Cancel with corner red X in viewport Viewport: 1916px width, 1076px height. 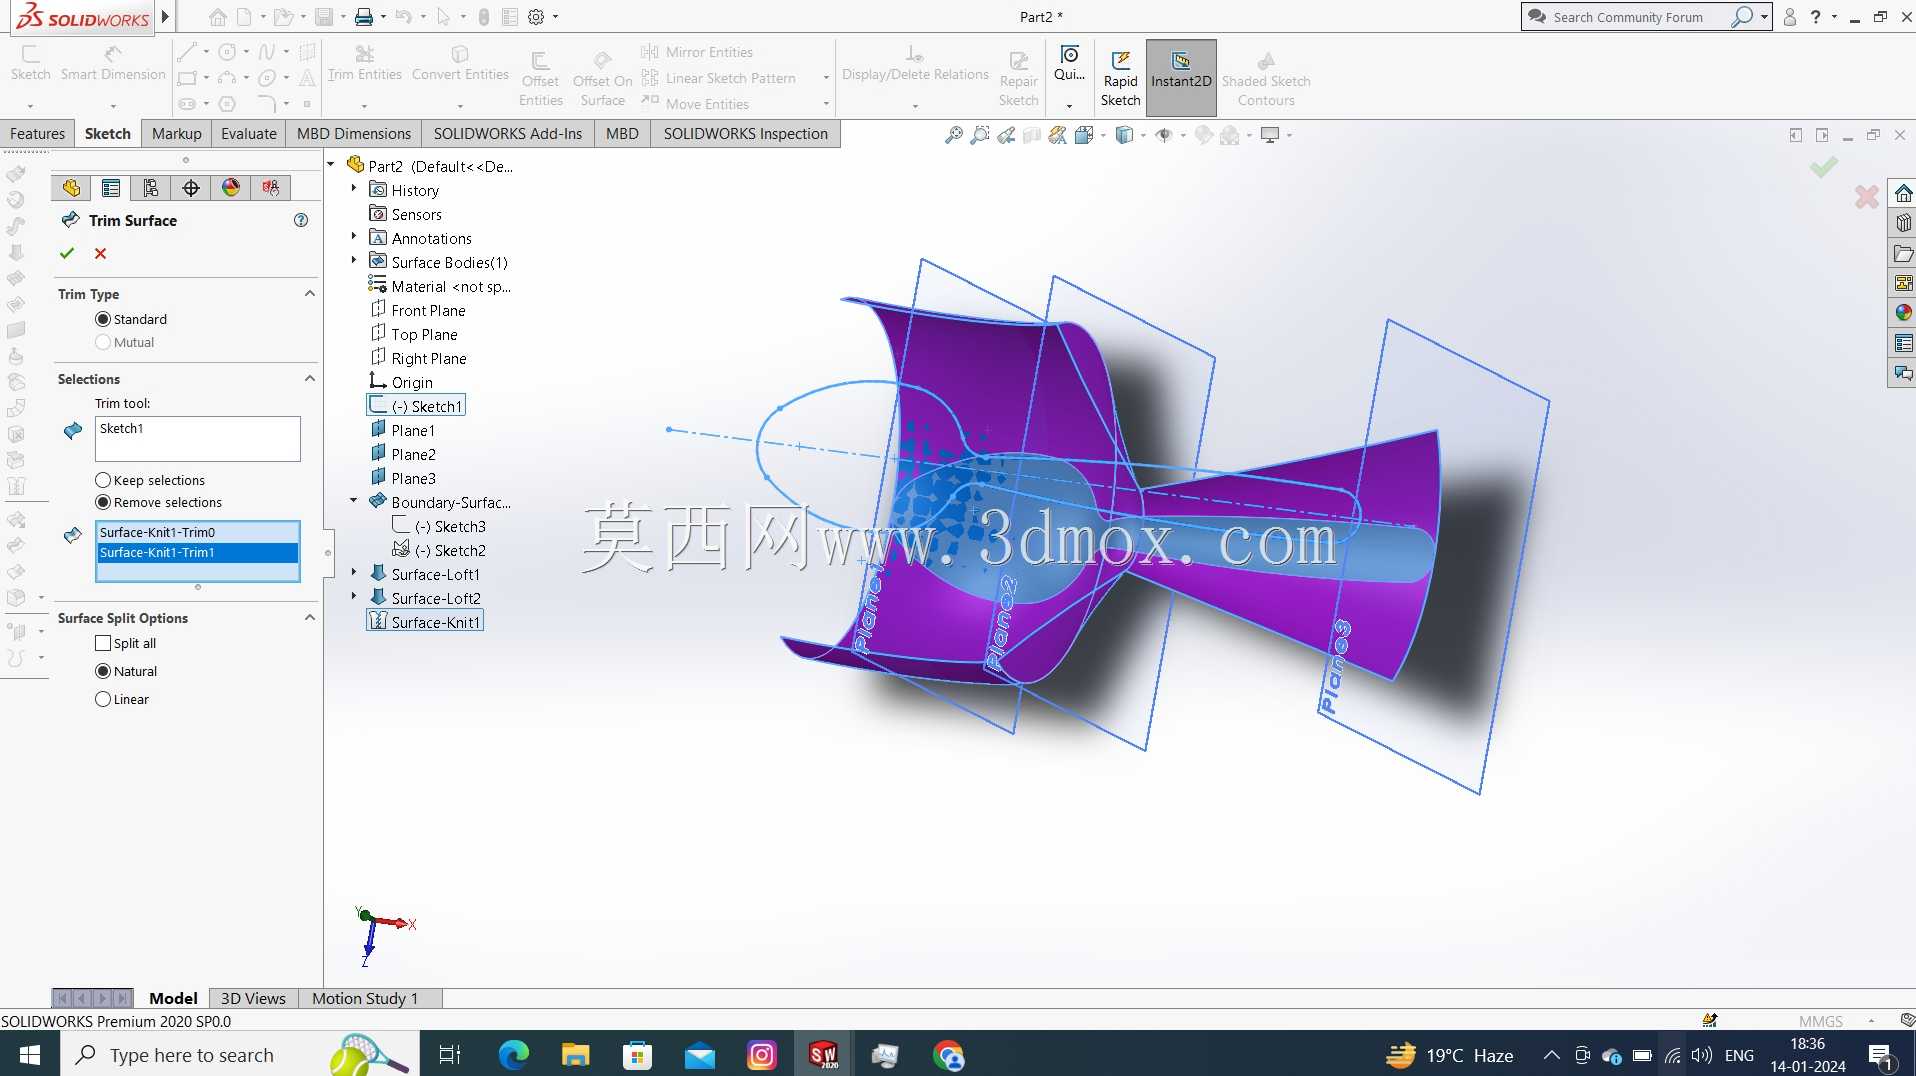pos(1866,197)
